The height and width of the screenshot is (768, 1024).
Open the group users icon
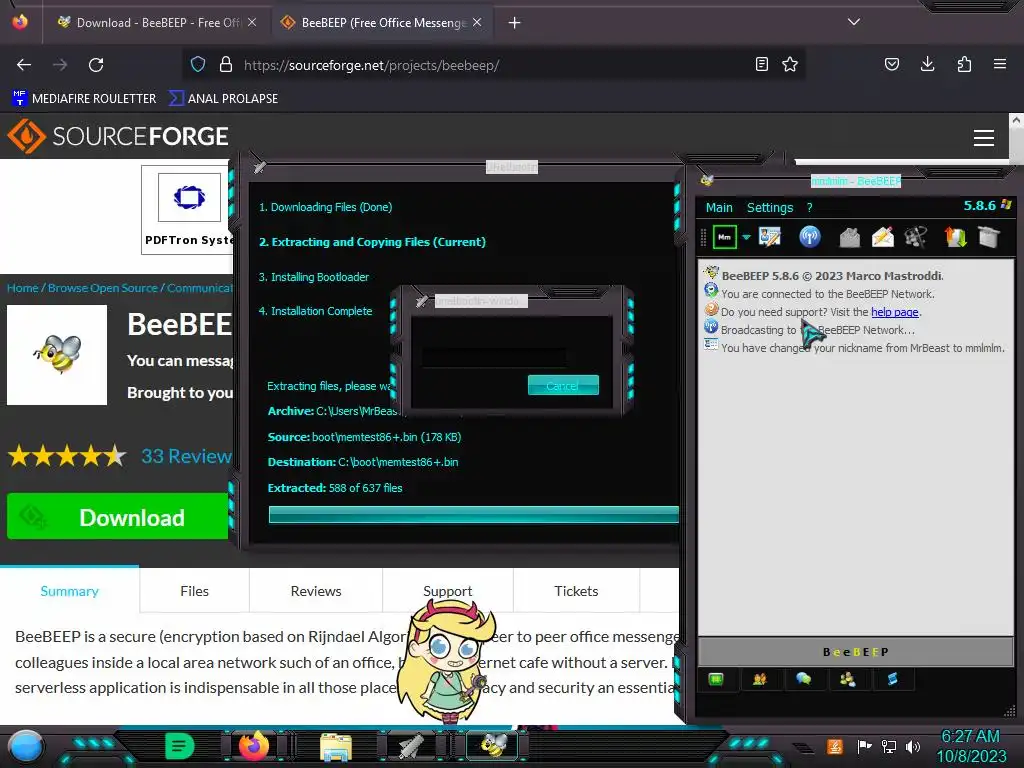(847, 679)
